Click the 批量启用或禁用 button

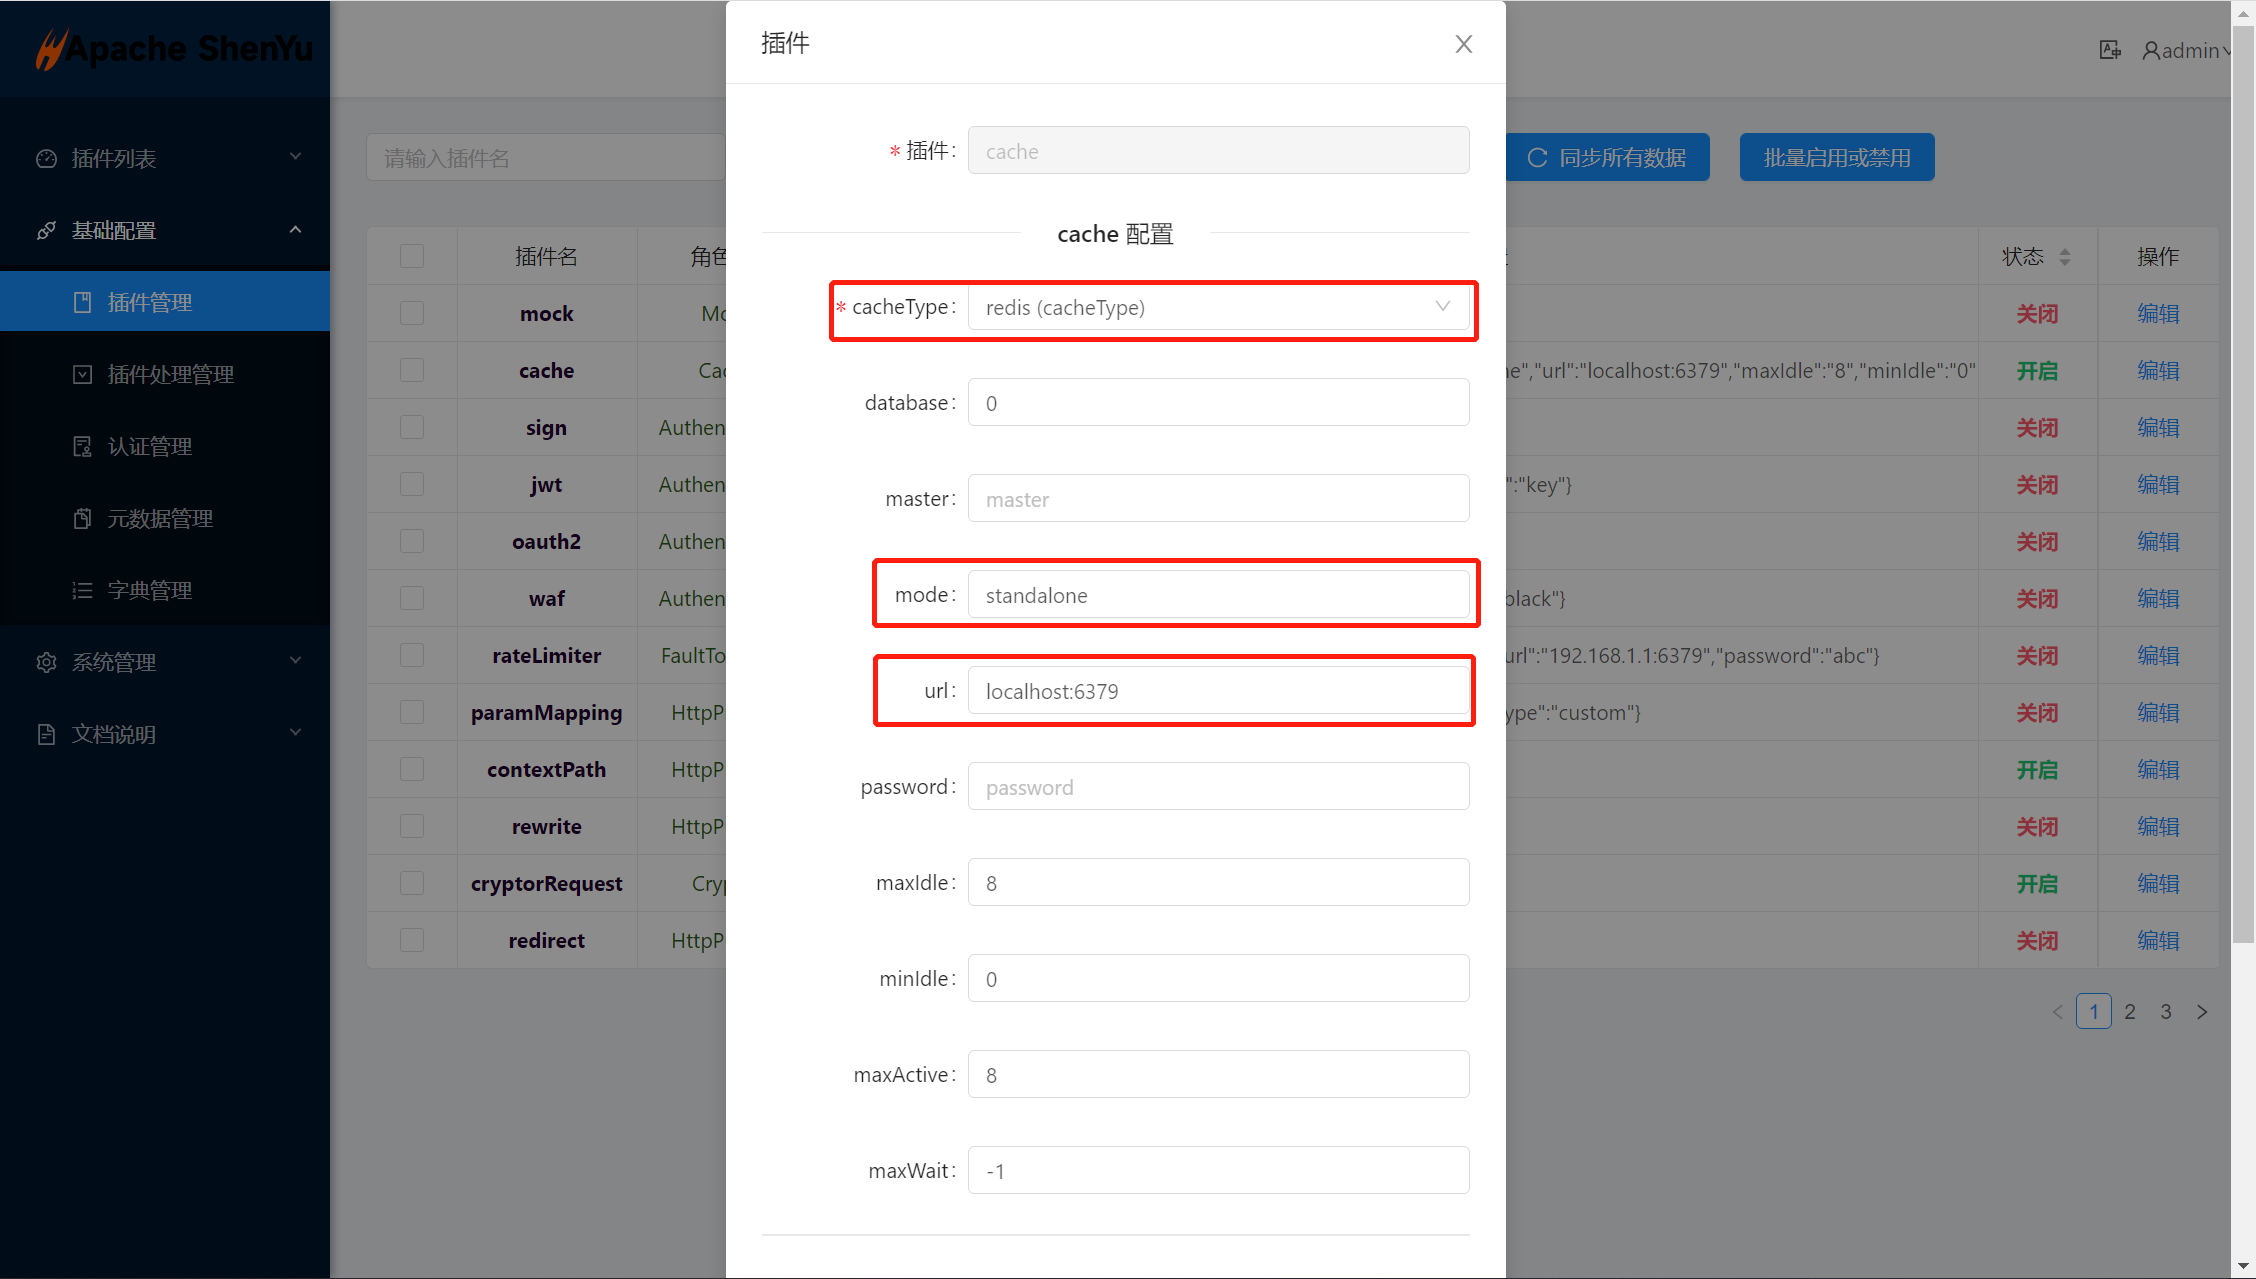click(x=1836, y=158)
